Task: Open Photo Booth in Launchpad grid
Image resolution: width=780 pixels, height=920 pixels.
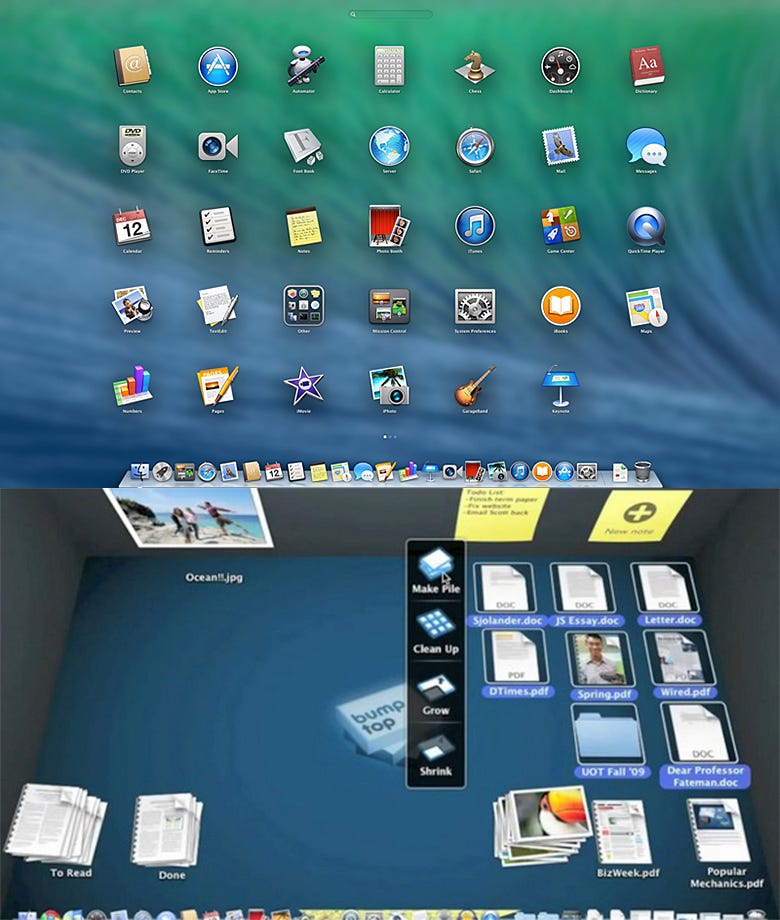Action: 389,226
